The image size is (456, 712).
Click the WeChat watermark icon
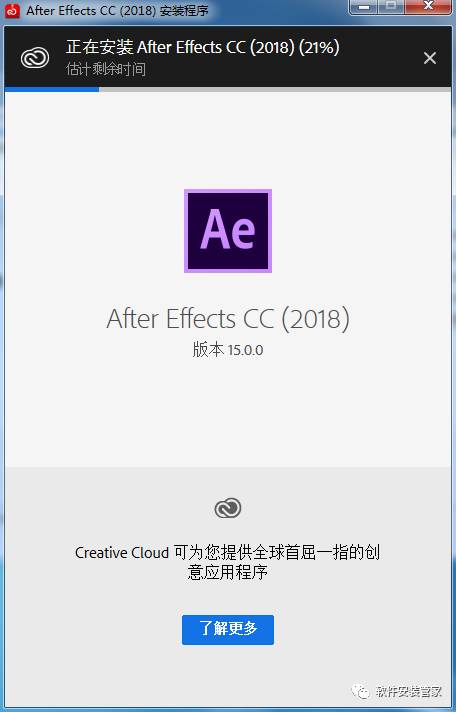(x=360, y=692)
